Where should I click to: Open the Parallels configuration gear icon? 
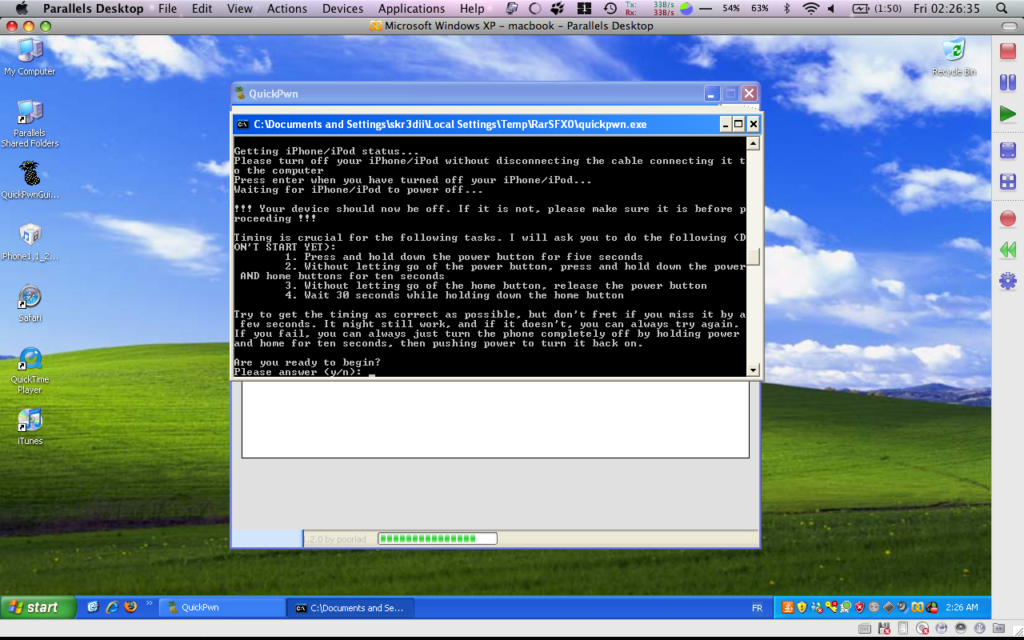coord(1008,281)
